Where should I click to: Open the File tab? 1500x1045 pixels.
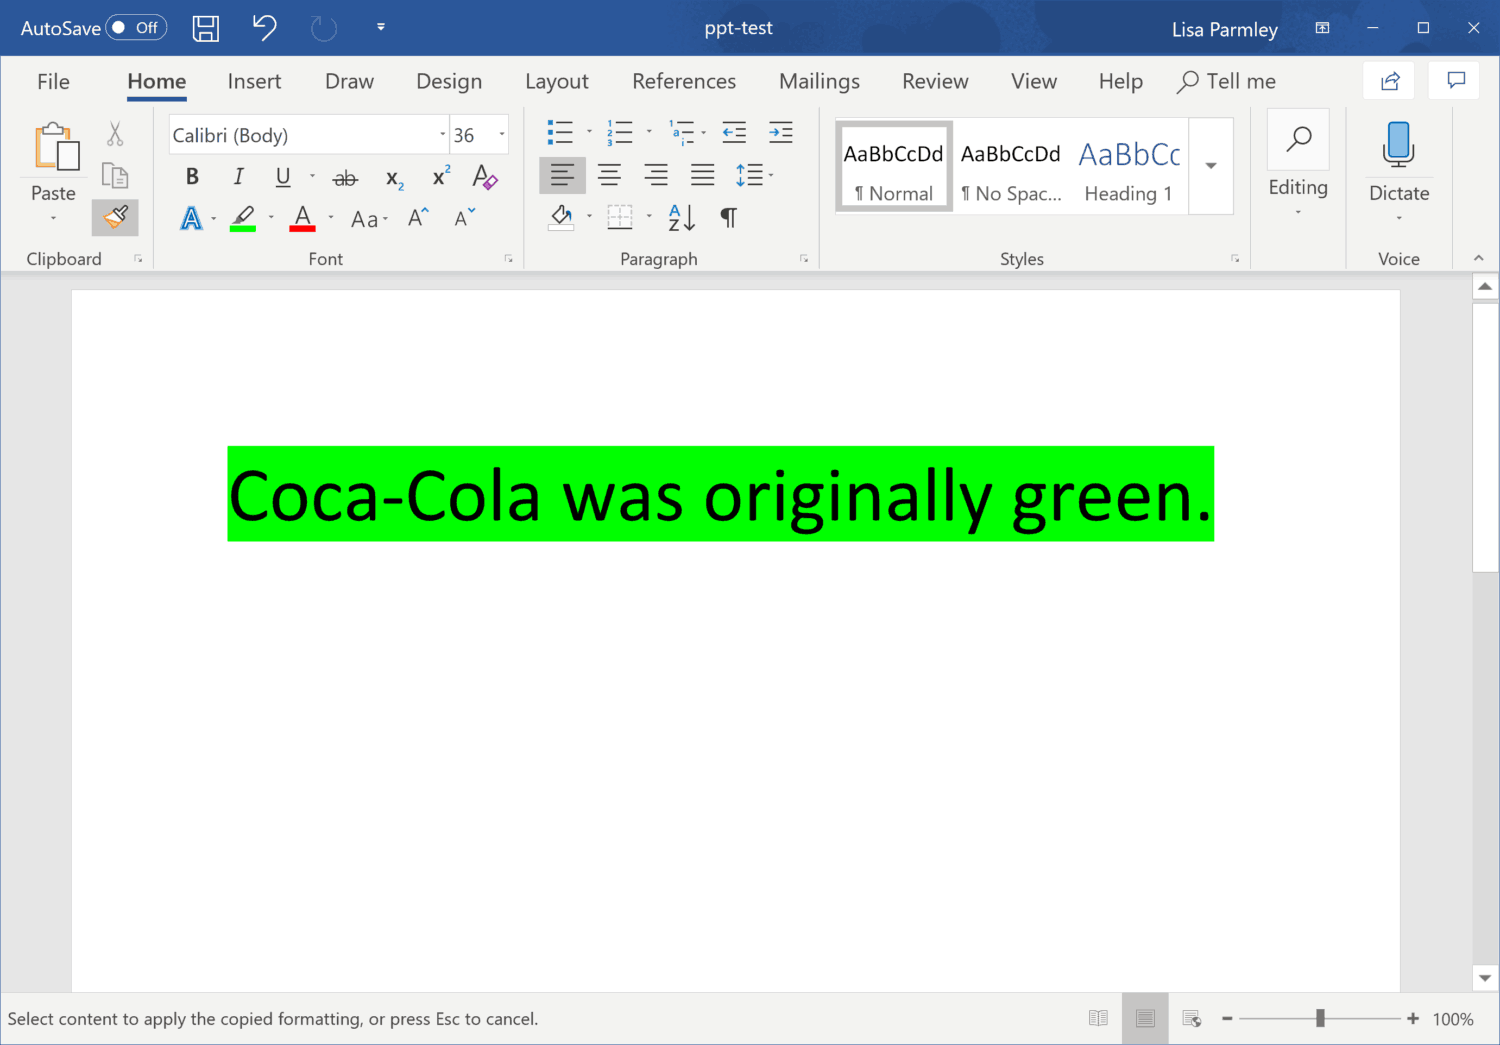[x=53, y=82]
